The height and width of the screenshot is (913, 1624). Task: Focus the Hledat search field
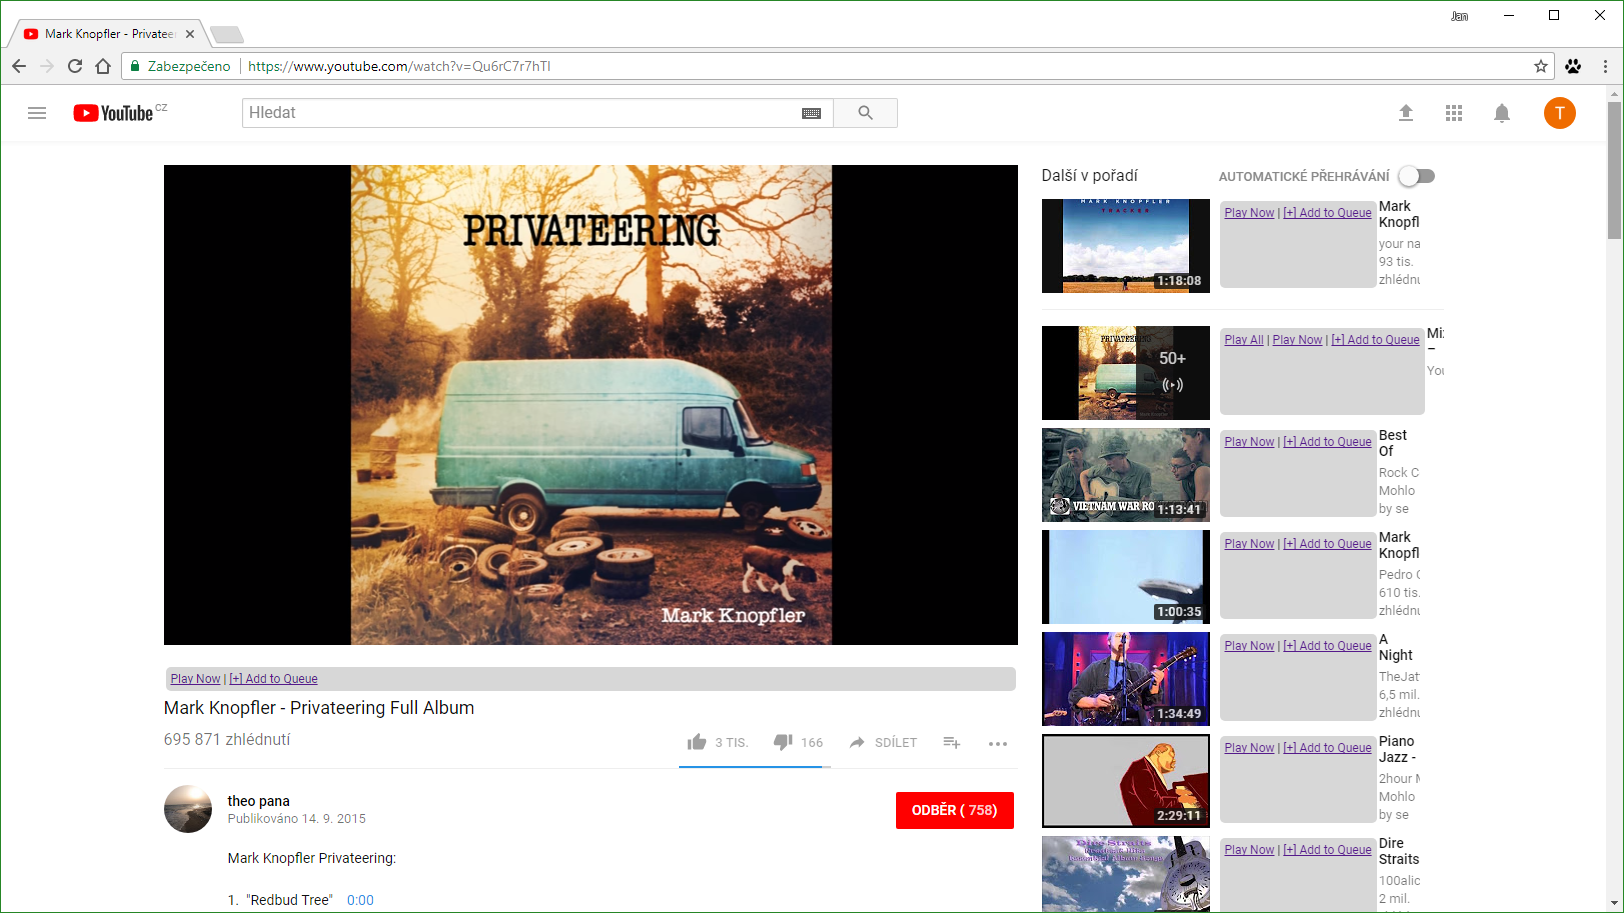pos(522,113)
